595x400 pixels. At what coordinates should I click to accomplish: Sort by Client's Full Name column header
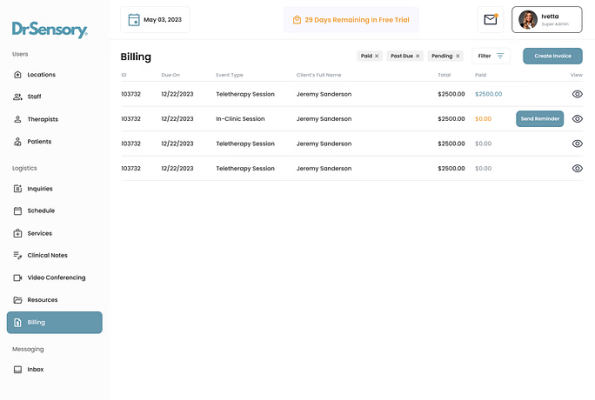(x=319, y=75)
